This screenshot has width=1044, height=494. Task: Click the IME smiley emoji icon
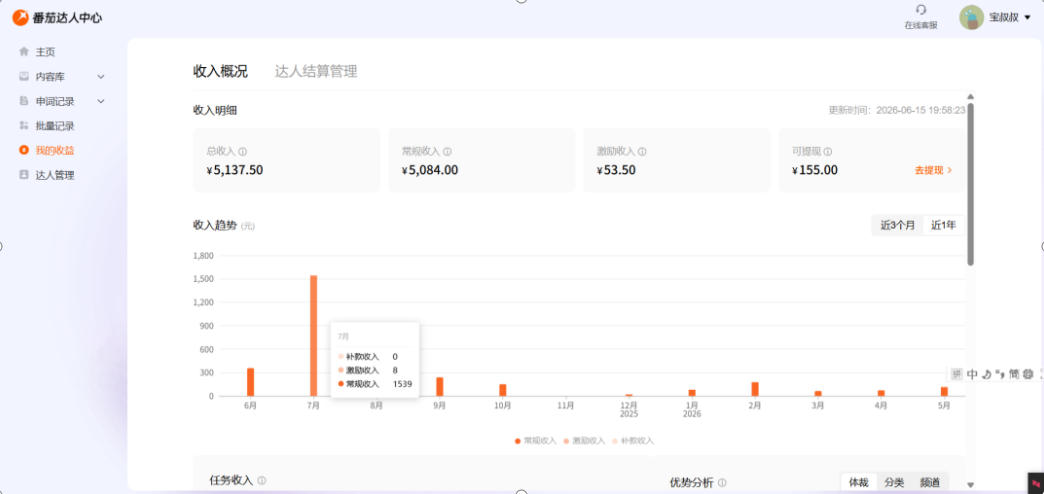pyautogui.click(x=1028, y=374)
